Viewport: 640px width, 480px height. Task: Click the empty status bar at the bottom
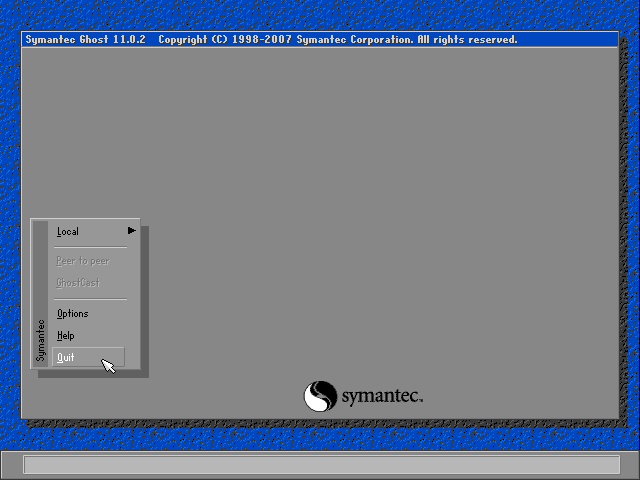coord(320,465)
